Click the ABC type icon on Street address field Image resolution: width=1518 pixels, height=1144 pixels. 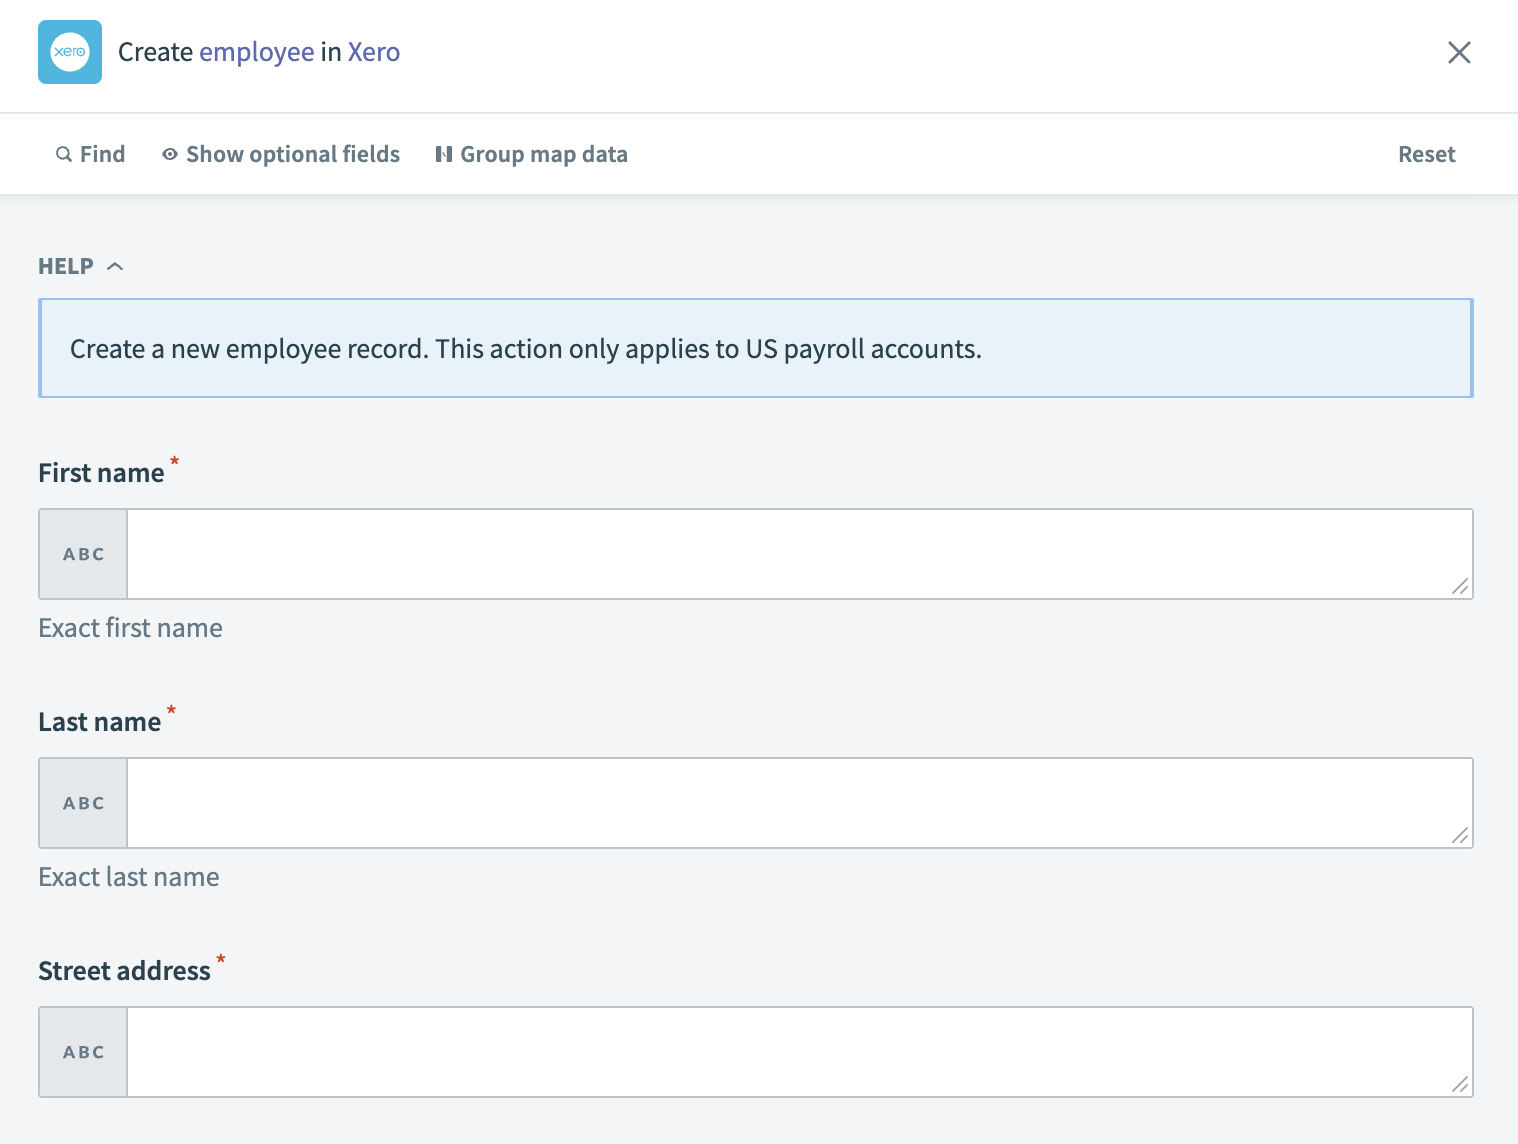click(x=83, y=1051)
